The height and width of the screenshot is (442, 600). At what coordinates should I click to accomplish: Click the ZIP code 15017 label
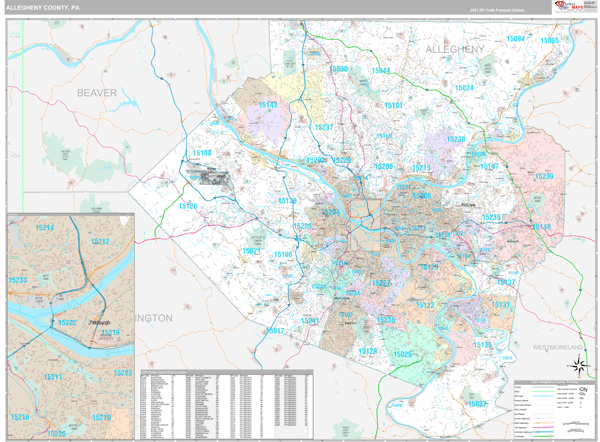[275, 331]
